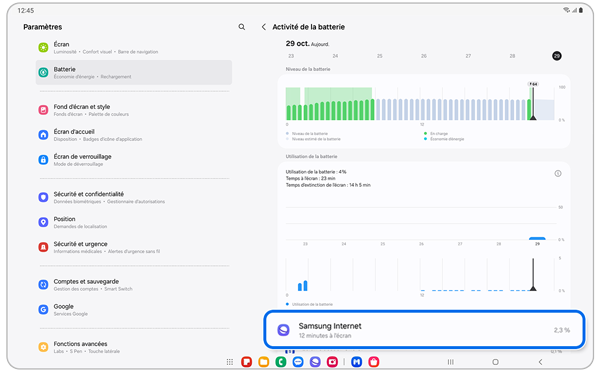Click the Position icon
Image resolution: width=600 pixels, height=371 pixels.
point(43,222)
